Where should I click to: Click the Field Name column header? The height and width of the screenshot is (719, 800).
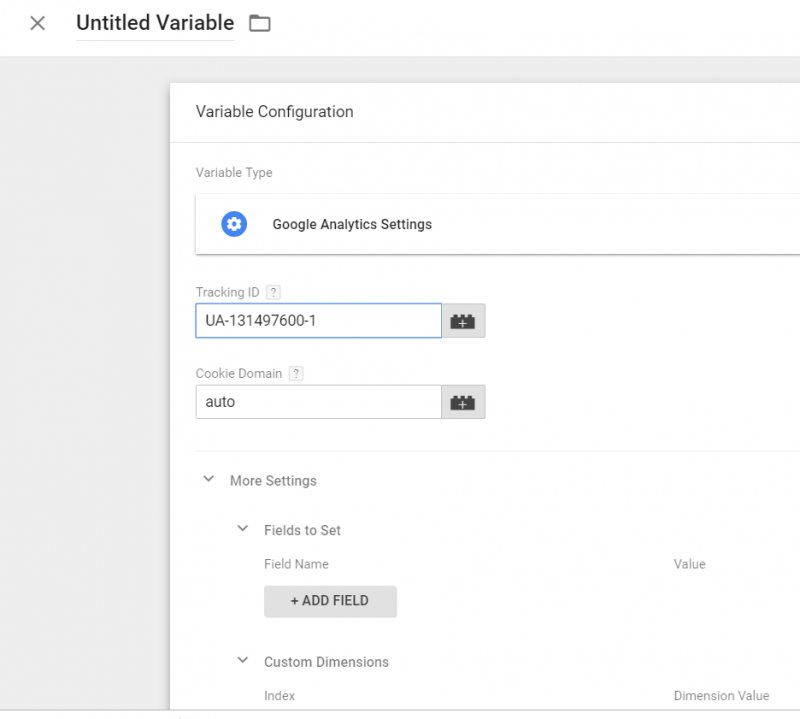[296, 564]
